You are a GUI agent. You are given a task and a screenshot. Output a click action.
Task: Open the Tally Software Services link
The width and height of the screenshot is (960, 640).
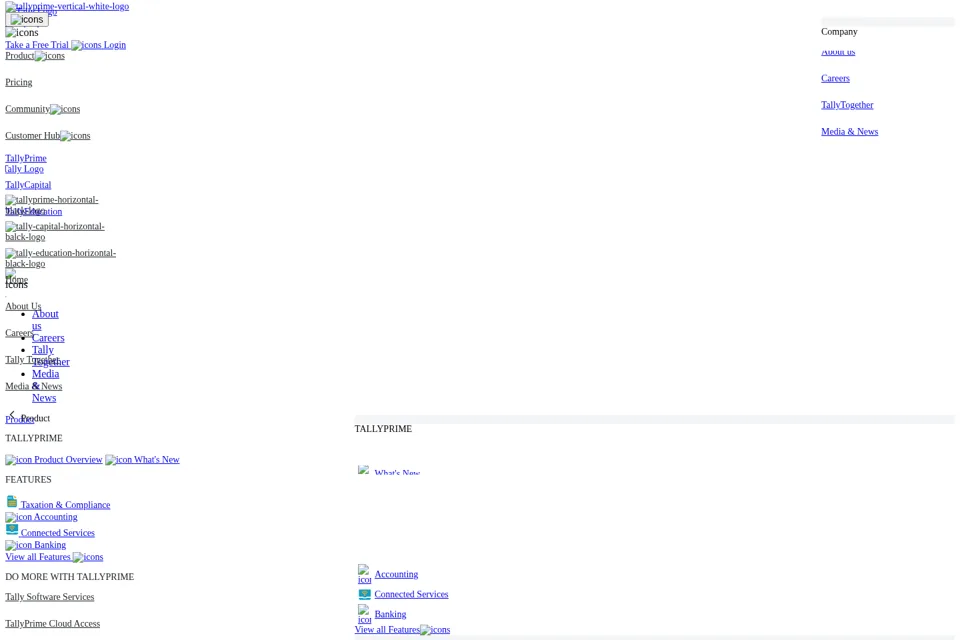(x=50, y=597)
